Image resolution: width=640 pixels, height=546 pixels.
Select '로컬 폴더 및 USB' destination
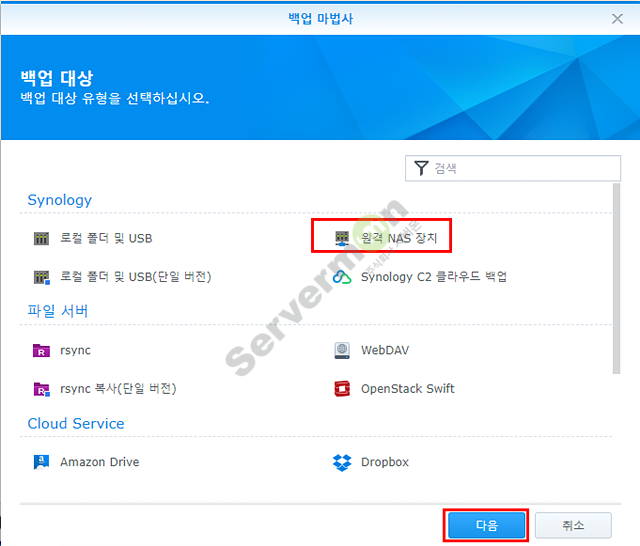click(x=106, y=238)
